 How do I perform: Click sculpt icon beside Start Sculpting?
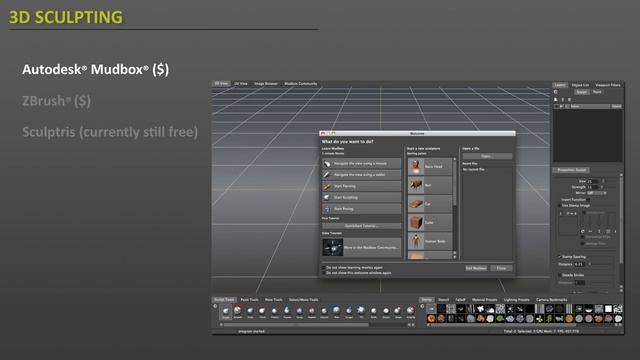point(327,198)
